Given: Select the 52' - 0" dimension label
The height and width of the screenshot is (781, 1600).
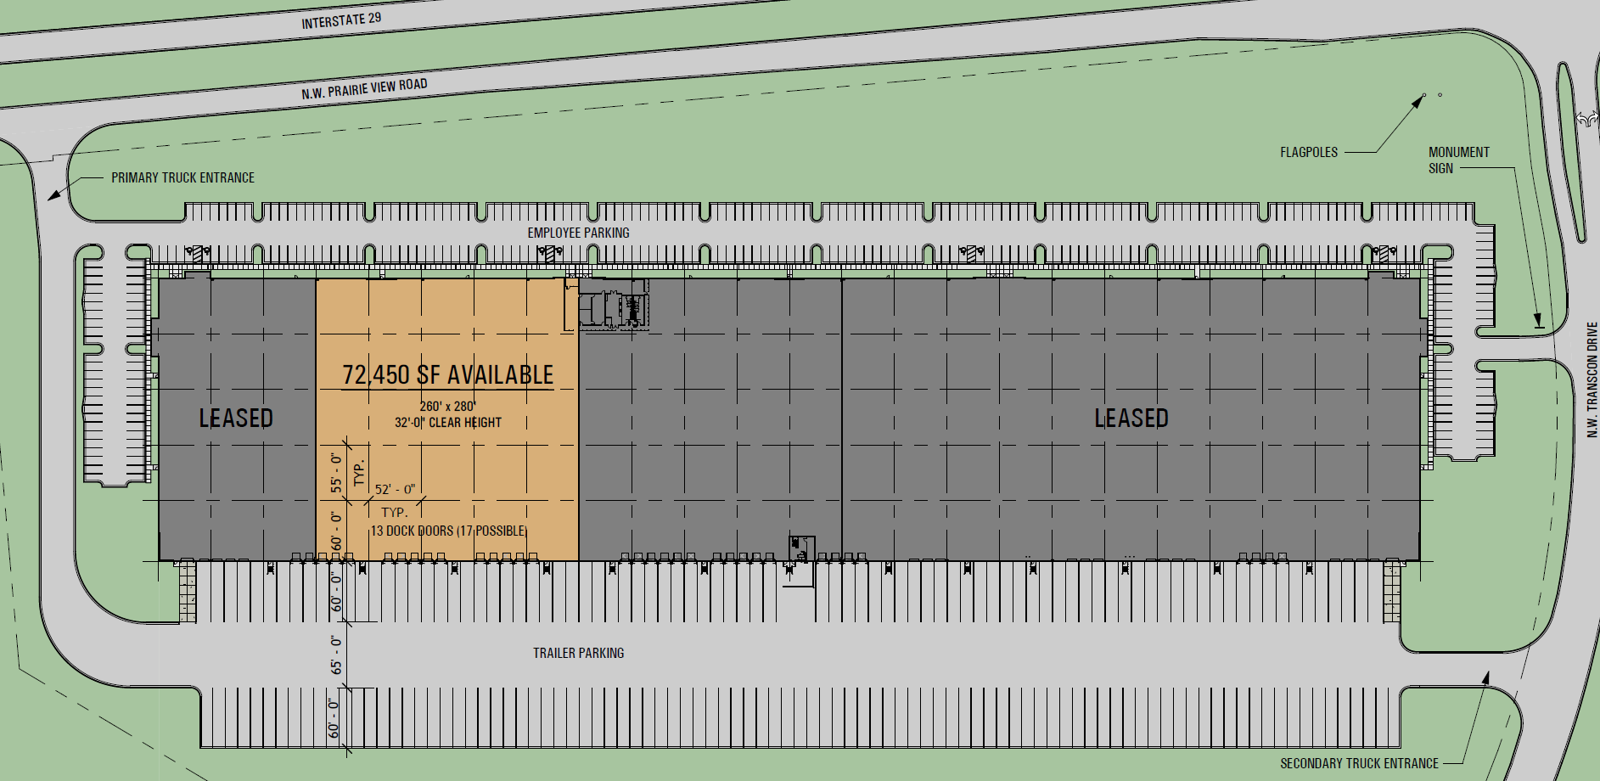Looking at the screenshot, I should [x=395, y=489].
